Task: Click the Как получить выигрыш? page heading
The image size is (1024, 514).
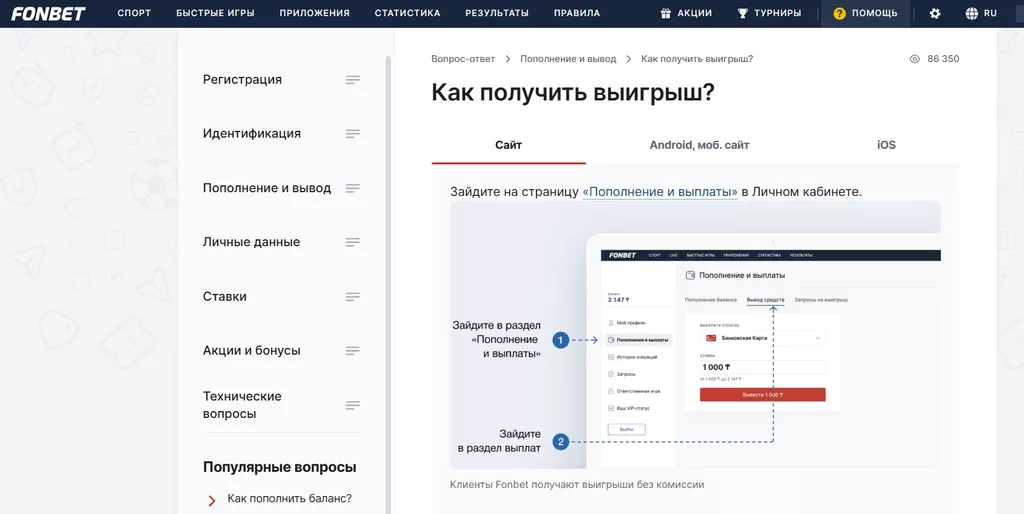Action: click(x=573, y=93)
